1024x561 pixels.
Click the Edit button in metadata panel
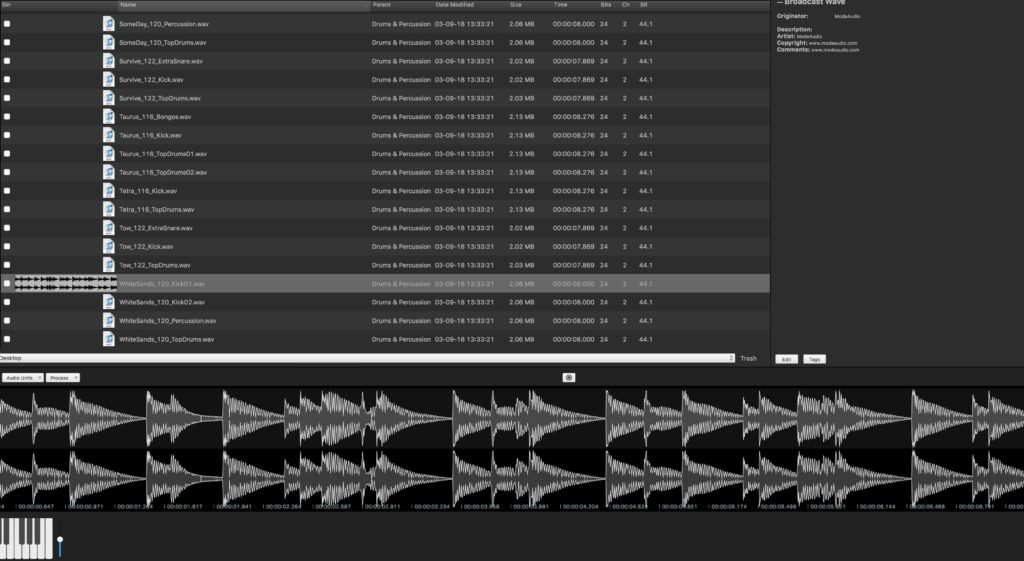pos(786,359)
